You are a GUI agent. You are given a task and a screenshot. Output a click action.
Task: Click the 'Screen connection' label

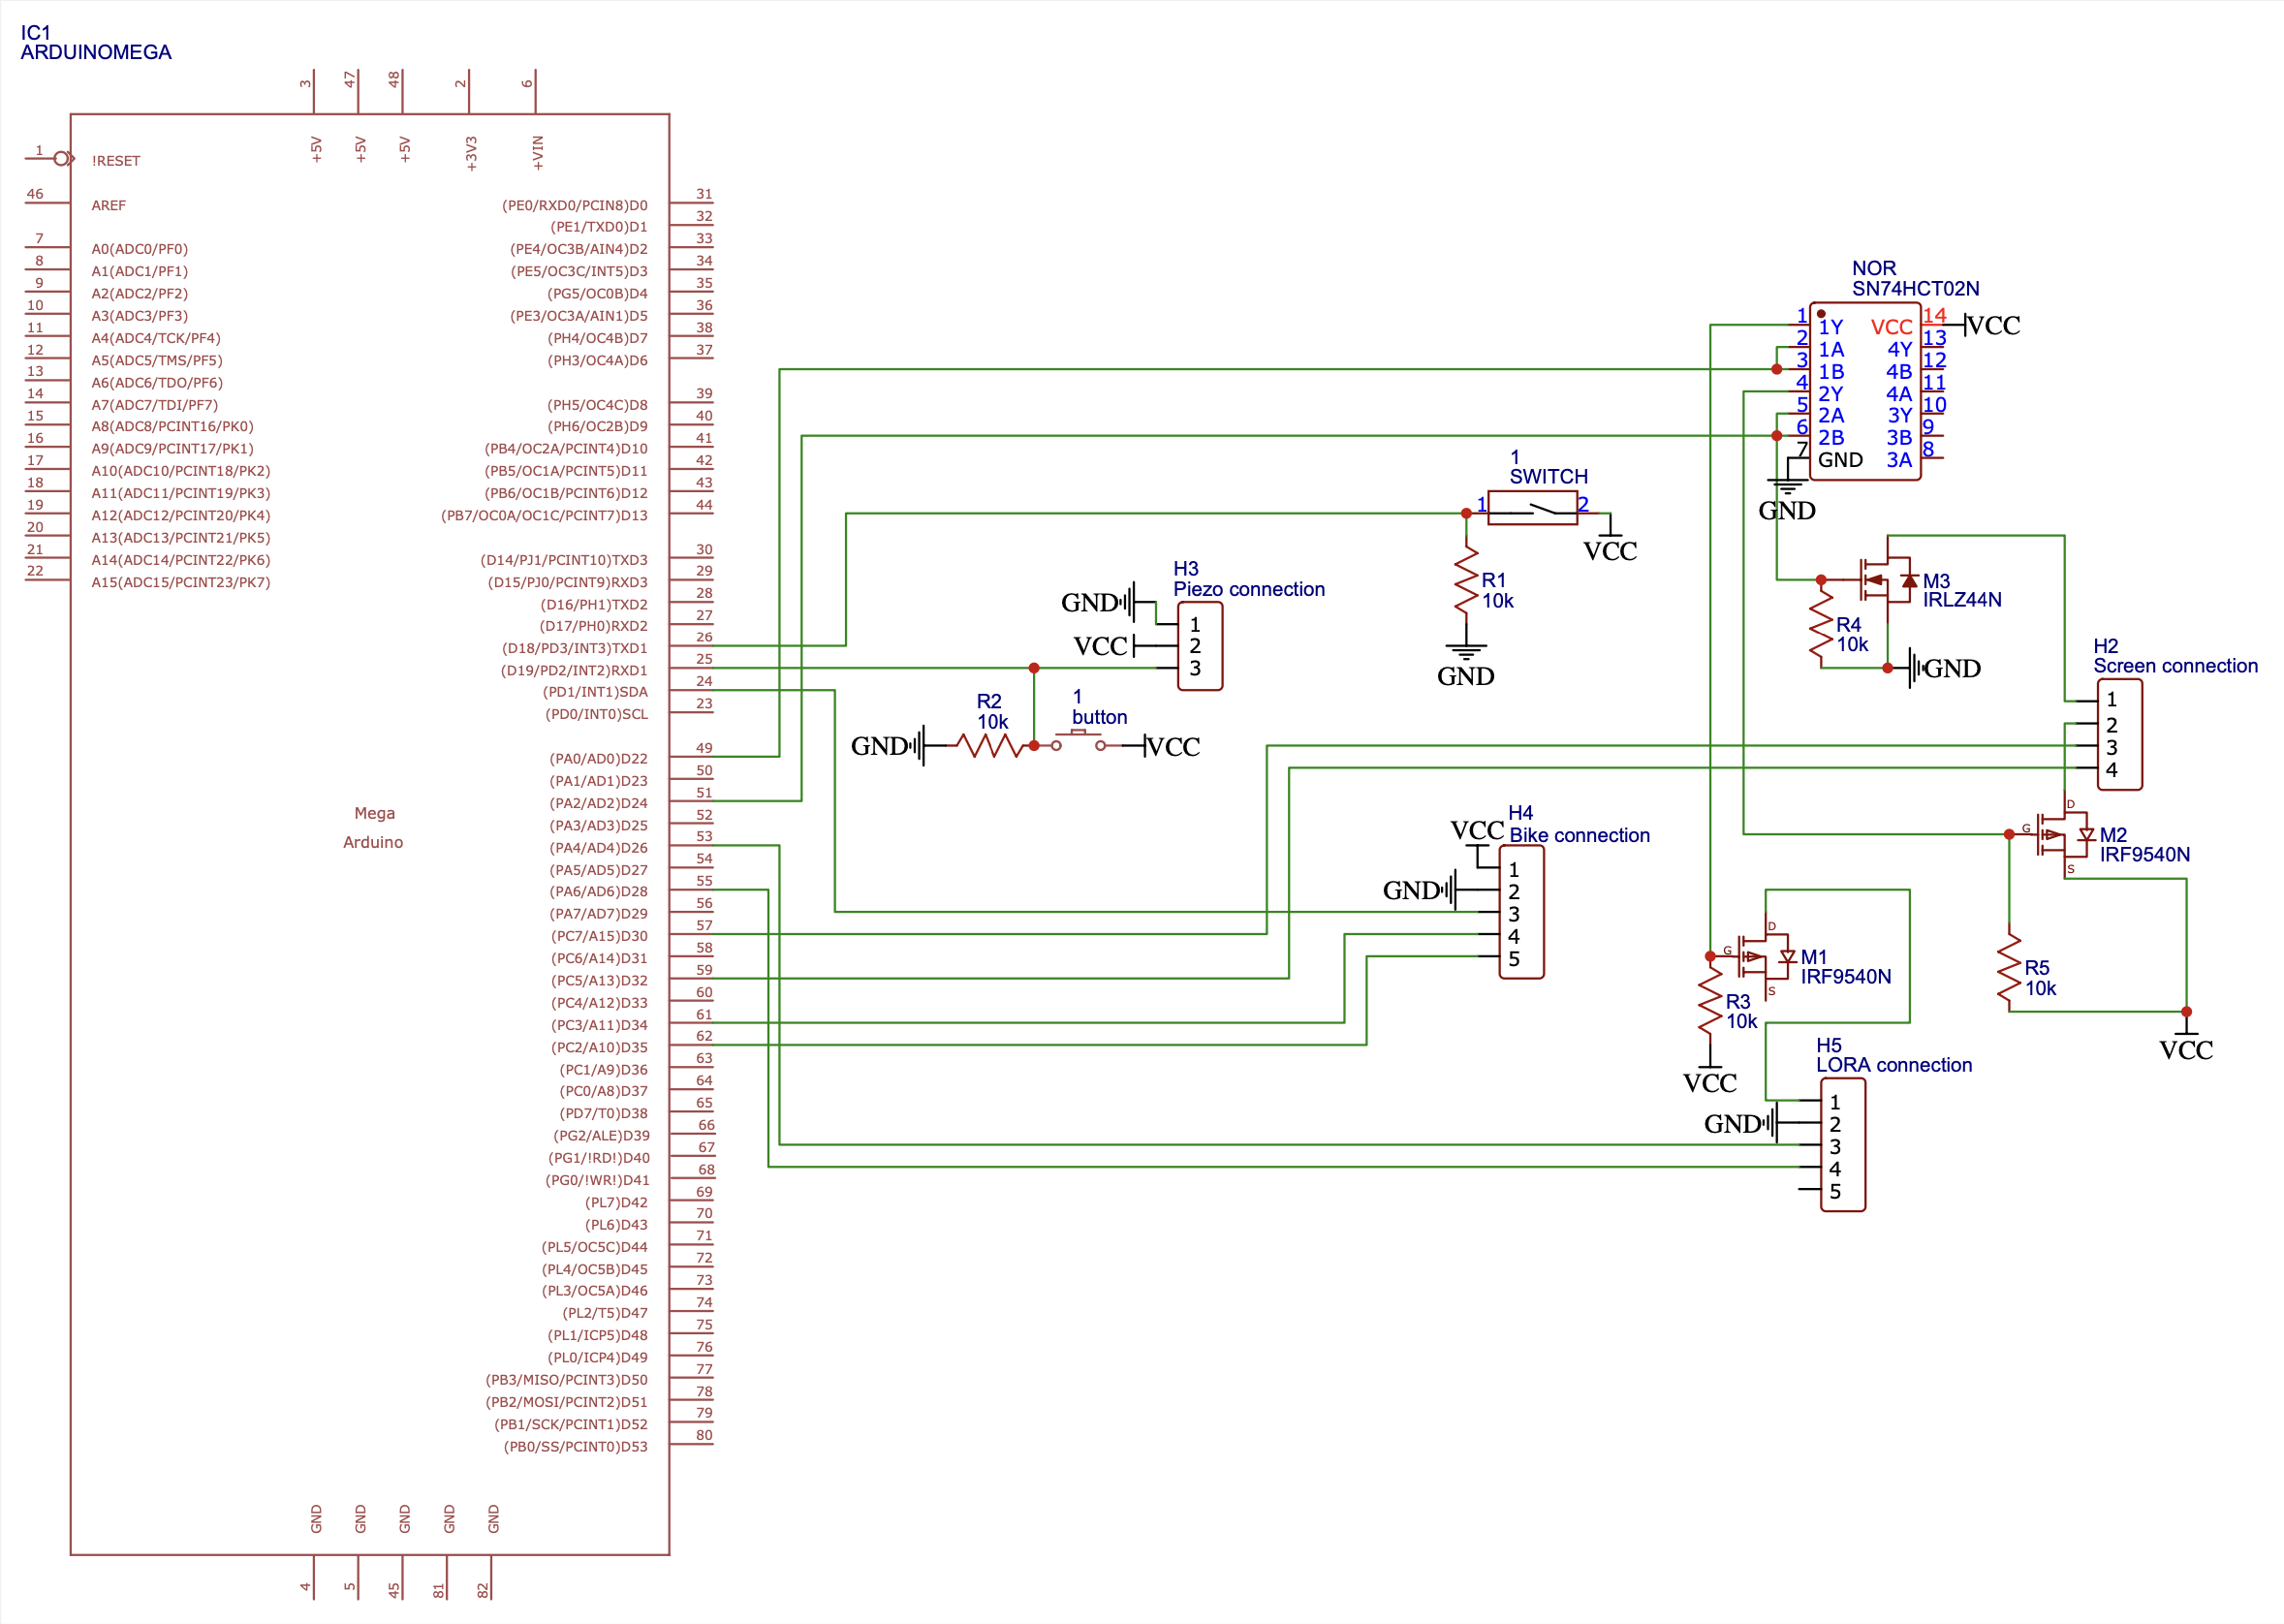[x=2175, y=666]
